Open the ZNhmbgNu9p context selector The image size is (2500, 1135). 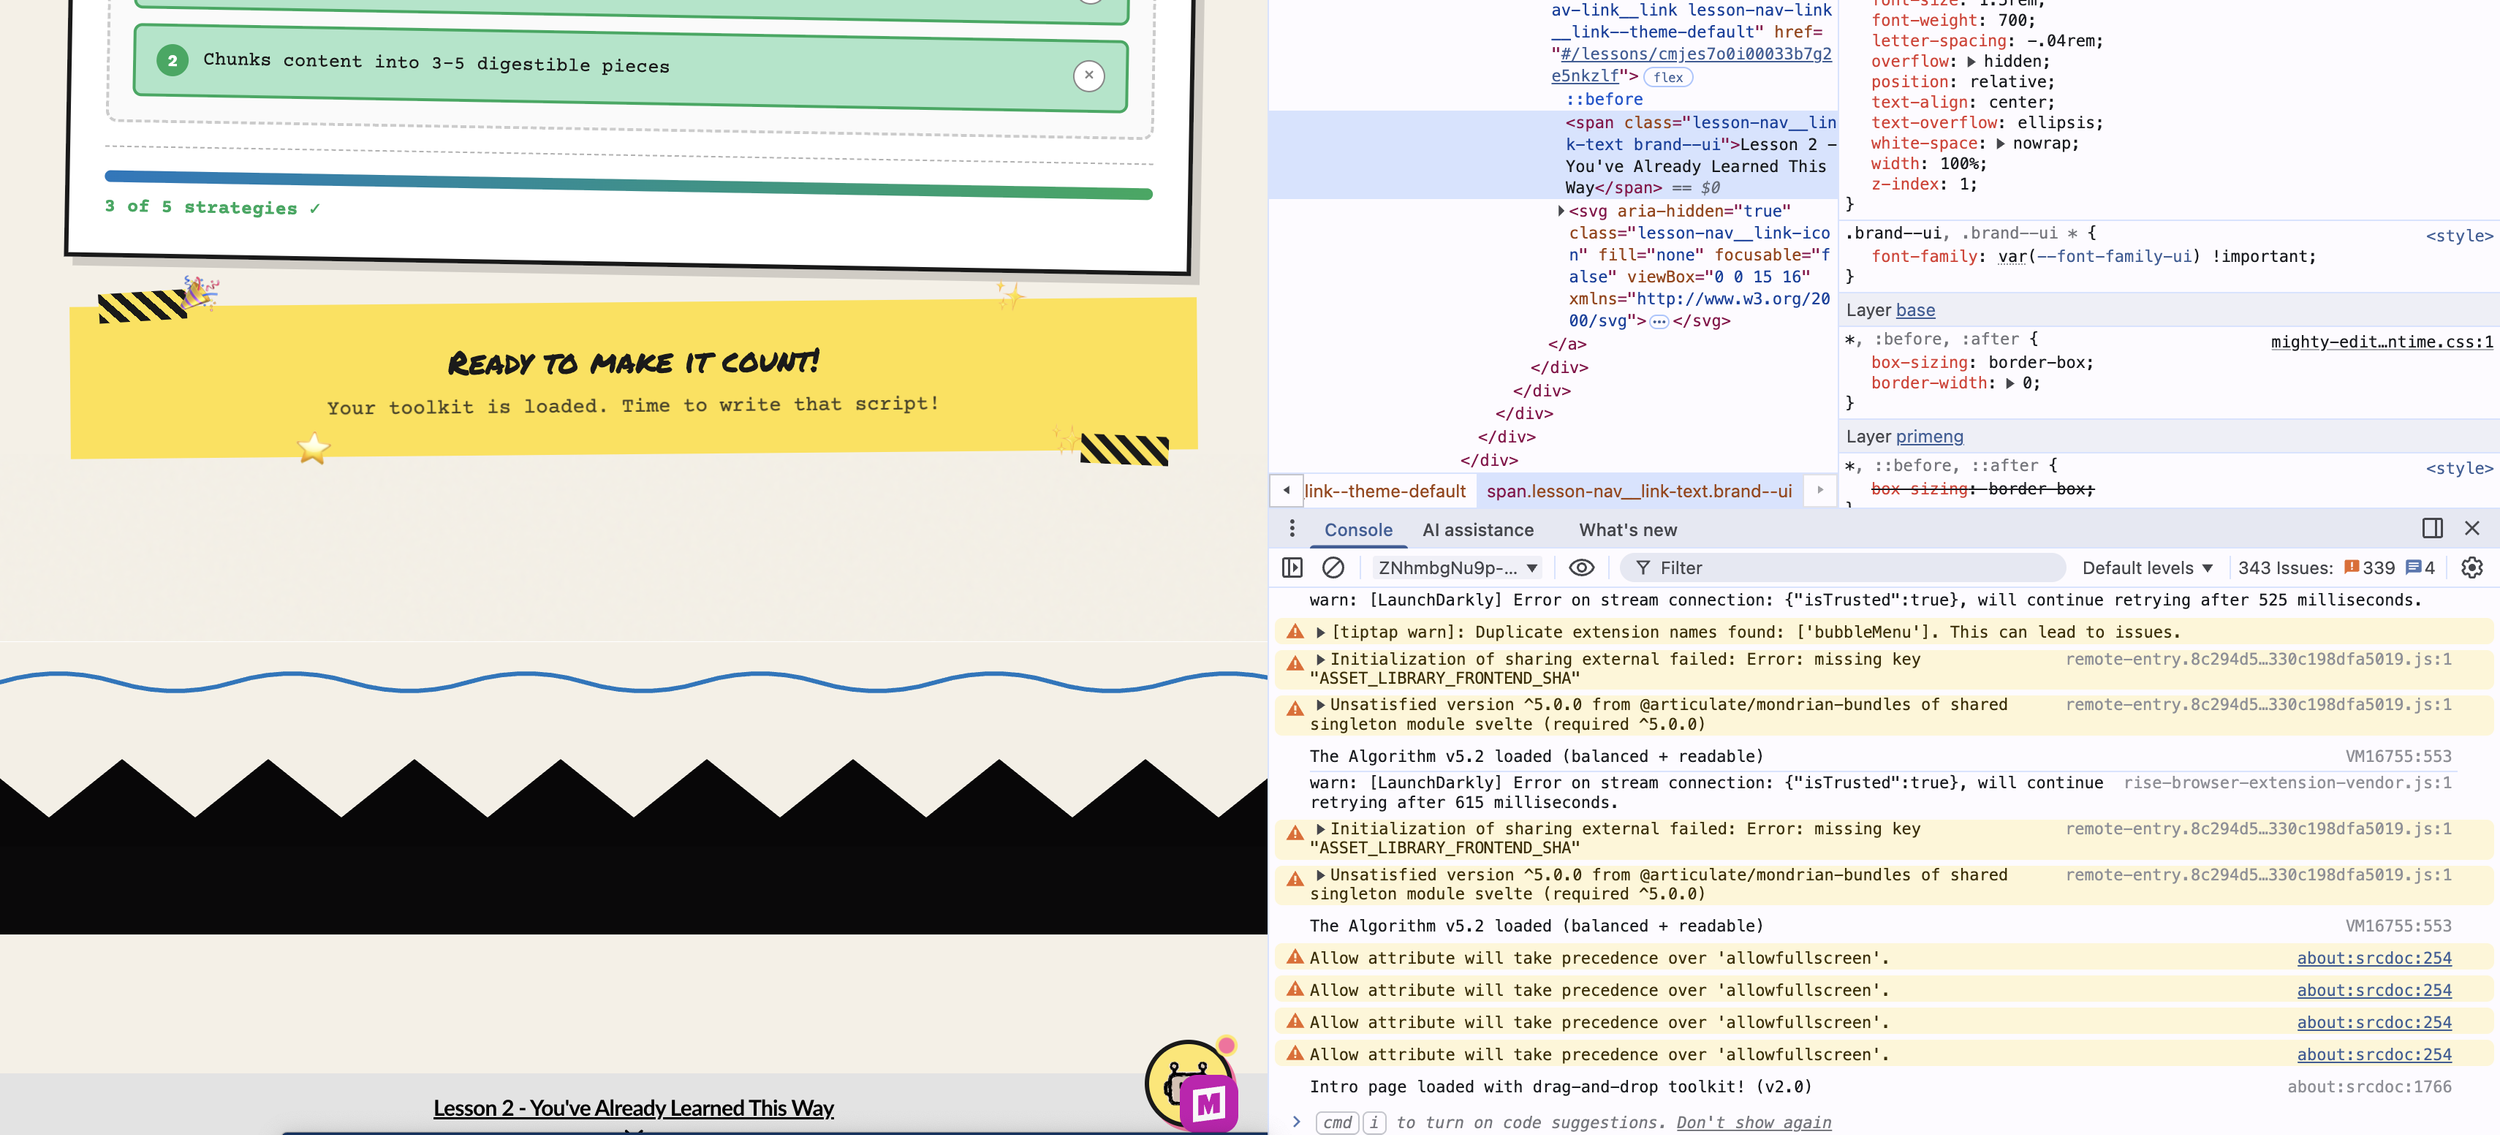click(x=1457, y=568)
